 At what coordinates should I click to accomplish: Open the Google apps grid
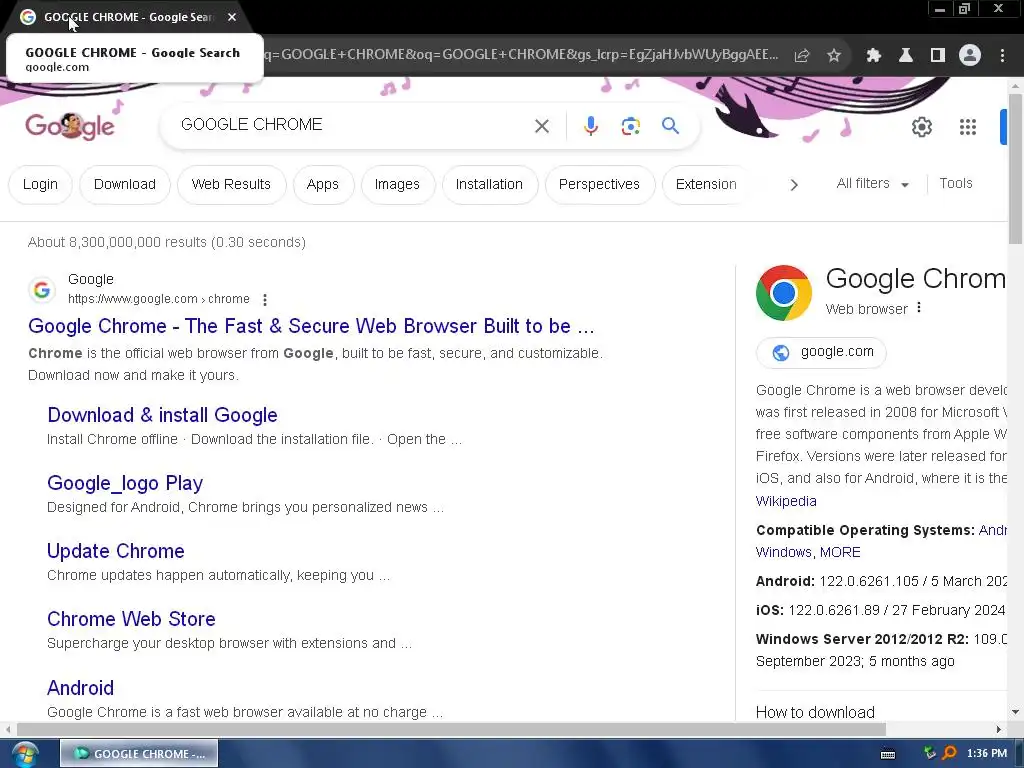tap(967, 127)
